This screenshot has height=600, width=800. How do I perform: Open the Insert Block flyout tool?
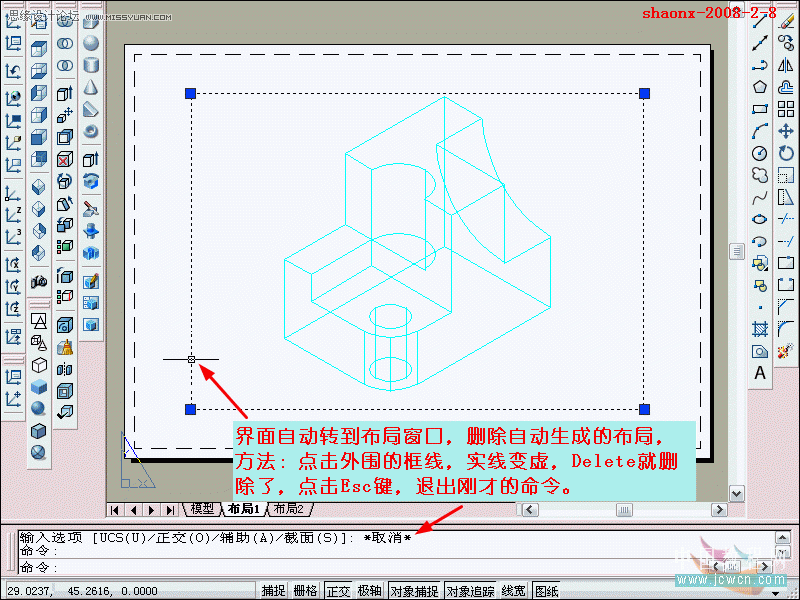[x=760, y=263]
